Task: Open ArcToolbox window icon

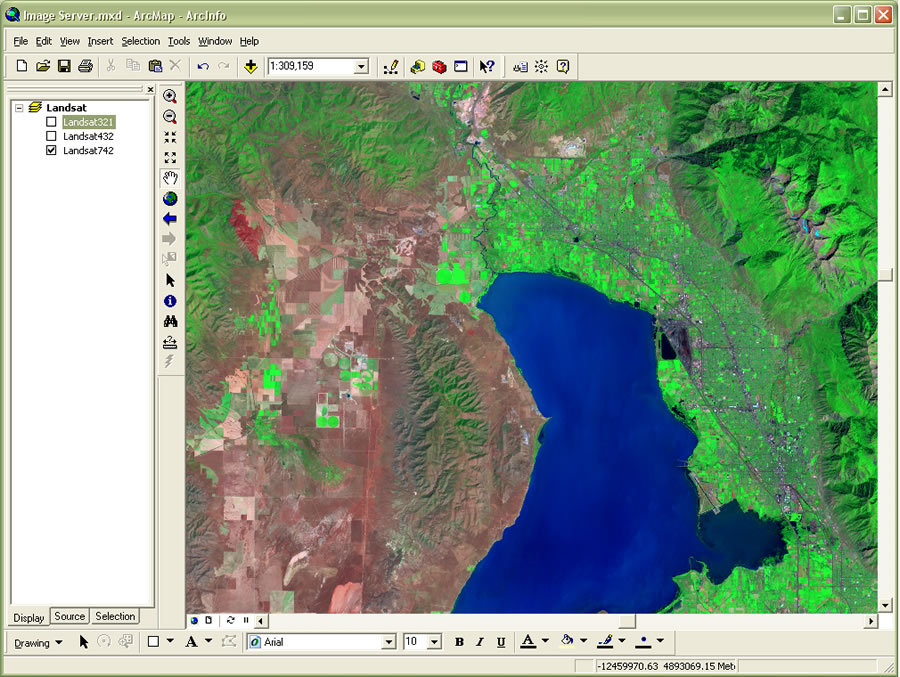Action: click(439, 66)
